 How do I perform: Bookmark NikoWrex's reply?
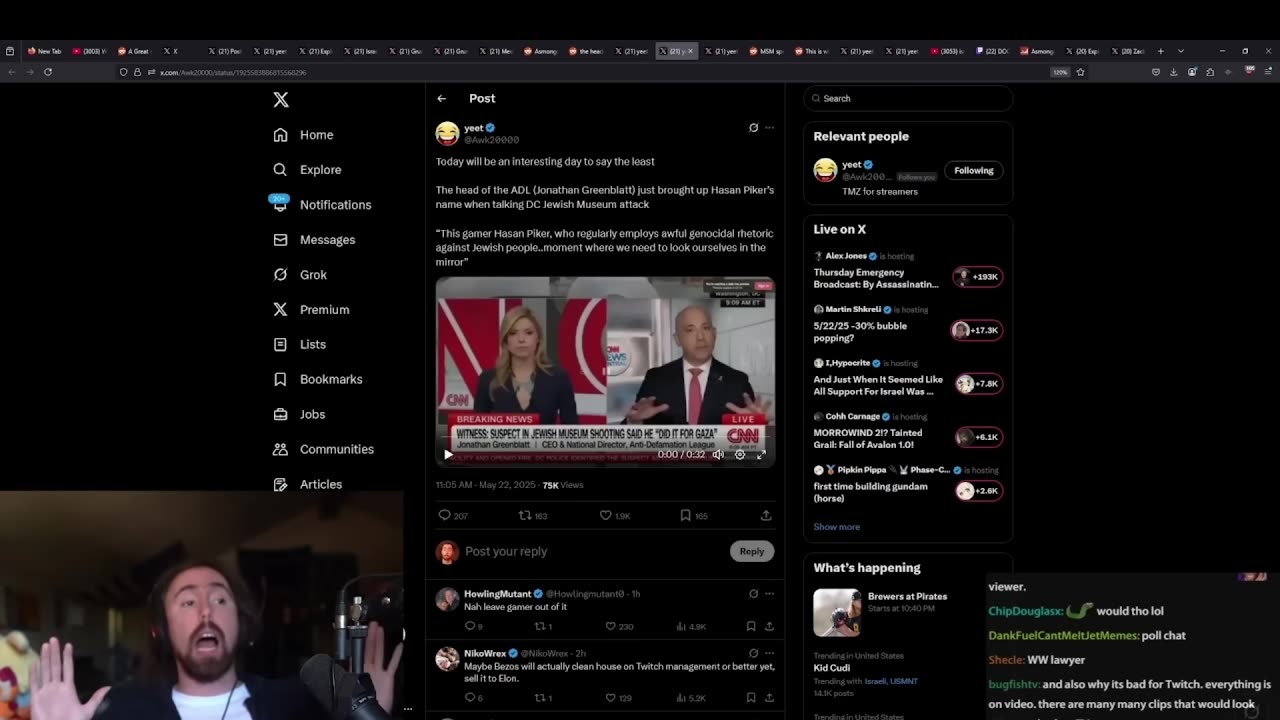point(751,698)
